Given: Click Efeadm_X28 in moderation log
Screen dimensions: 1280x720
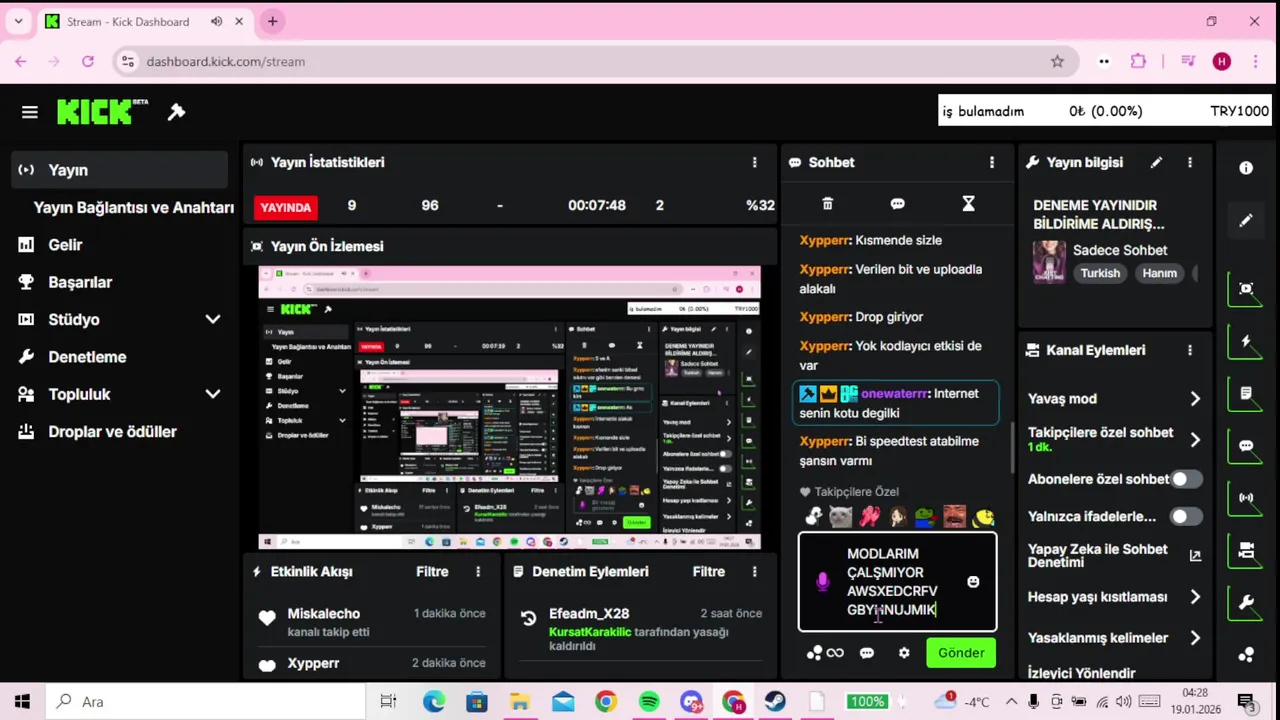Looking at the screenshot, I should (x=589, y=614).
